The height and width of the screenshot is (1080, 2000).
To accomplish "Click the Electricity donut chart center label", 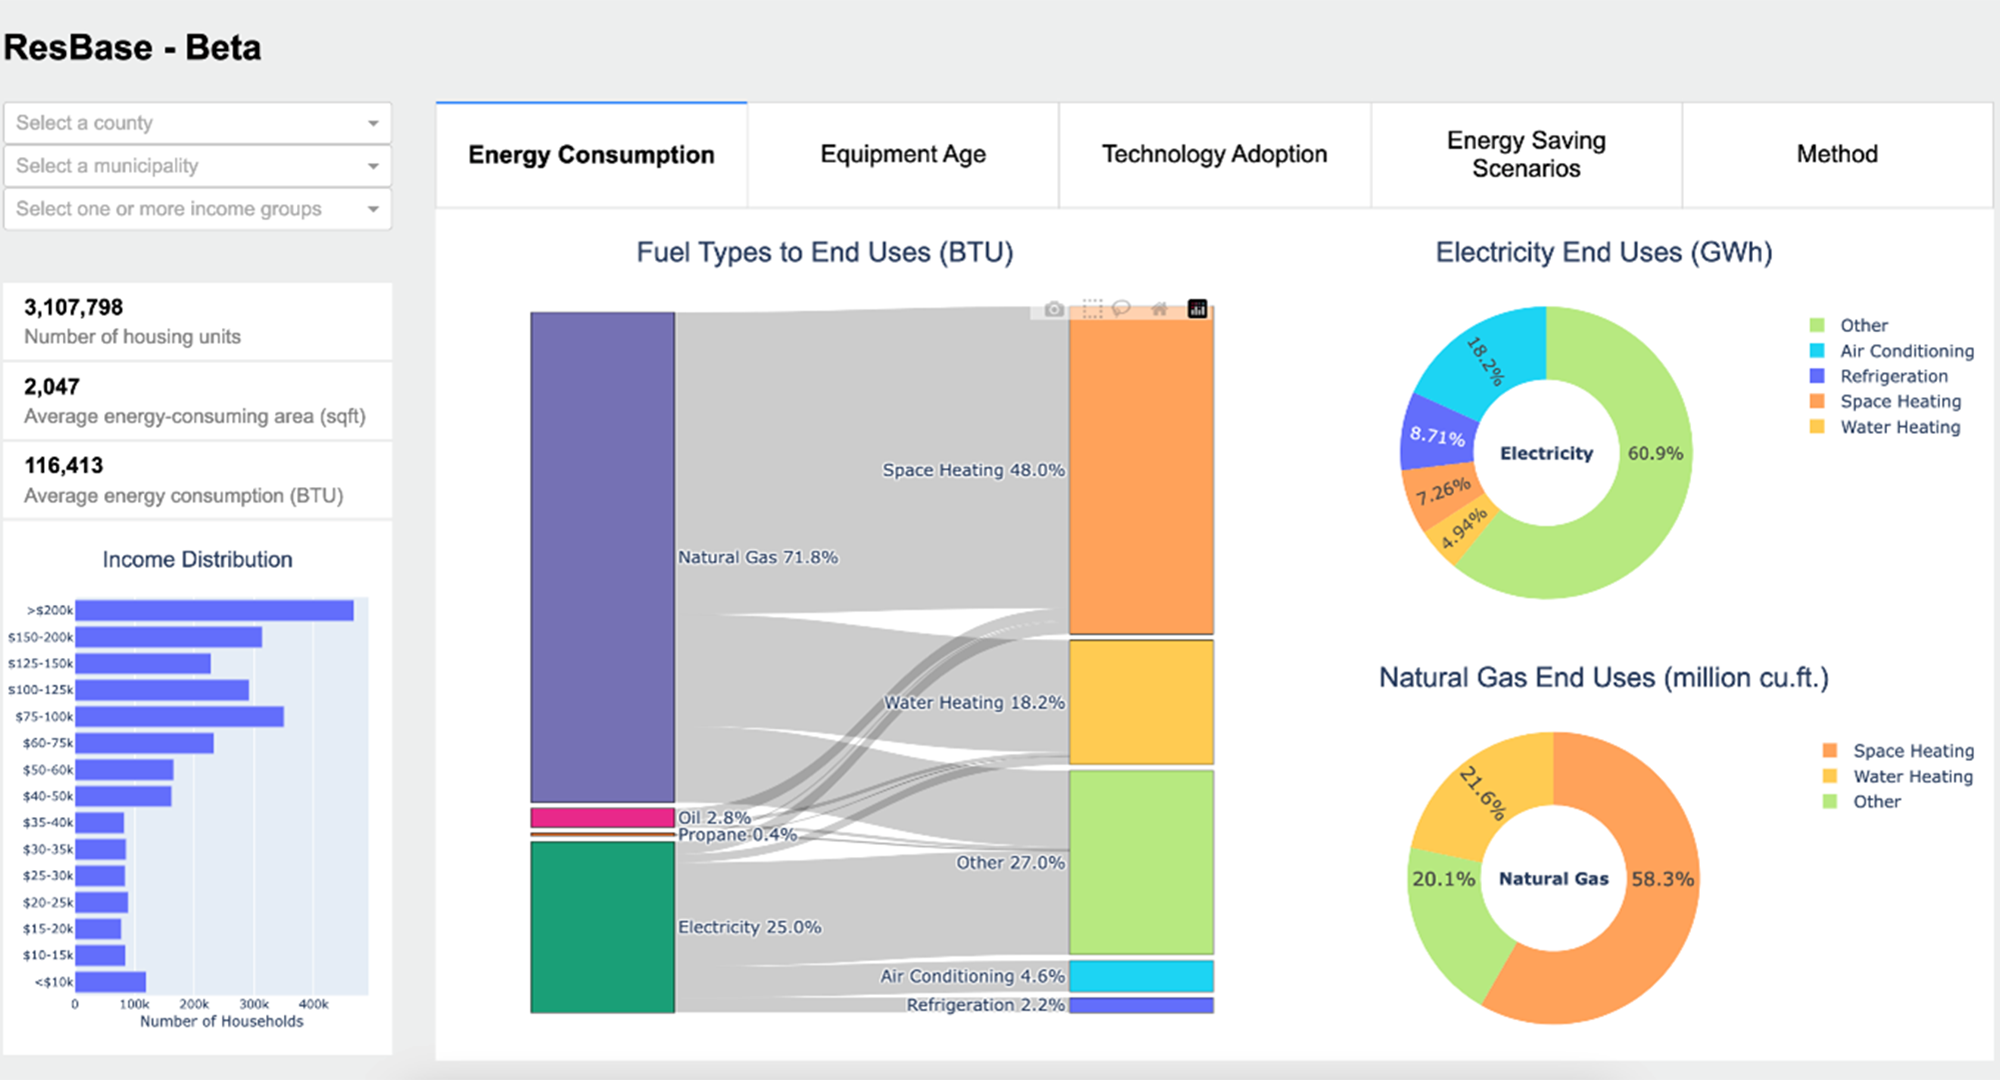I will click(x=1546, y=453).
